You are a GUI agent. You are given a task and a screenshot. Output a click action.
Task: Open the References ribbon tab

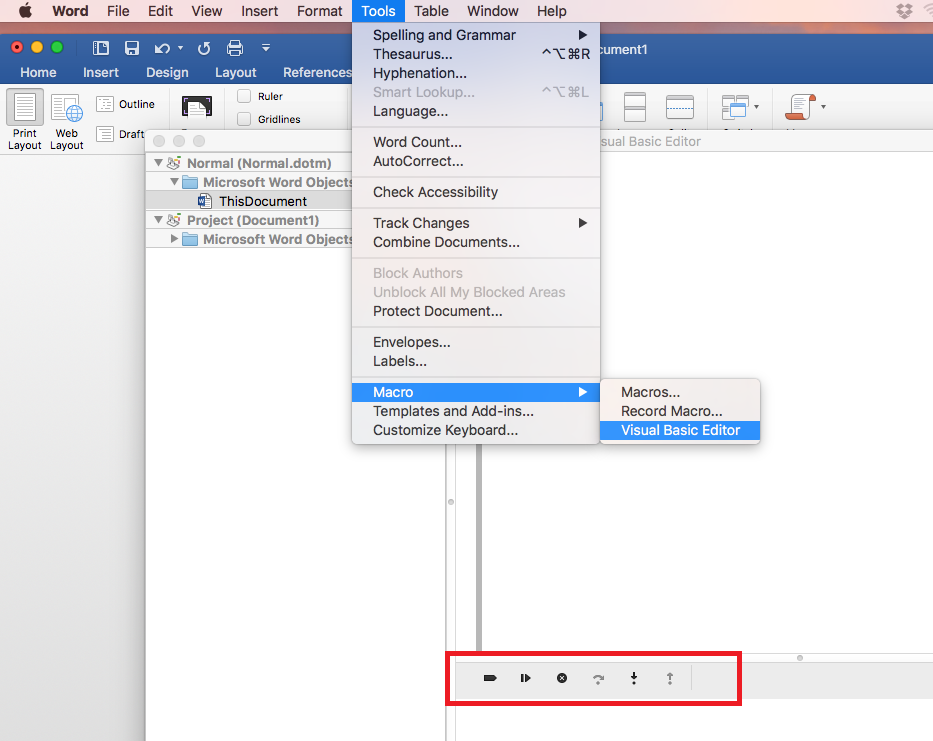(x=317, y=73)
